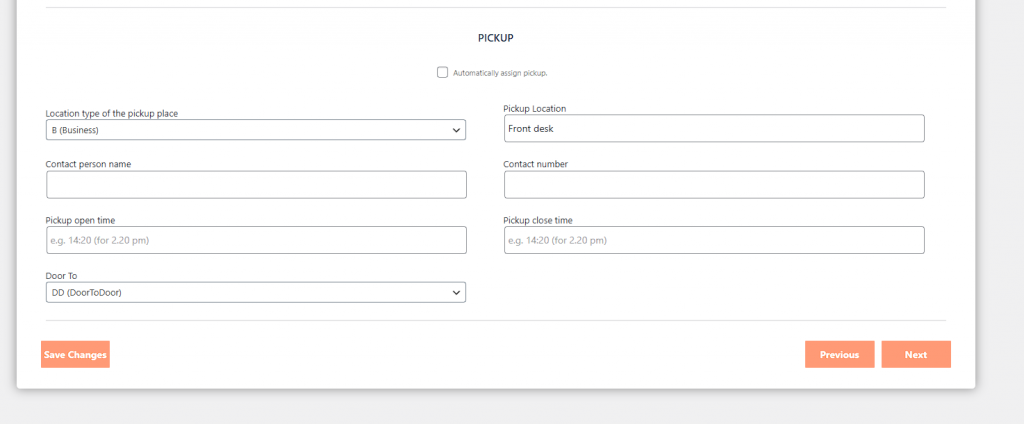Click the 'Location type of the pickup place' label
Image resolution: width=1024 pixels, height=424 pixels.
click(x=112, y=114)
